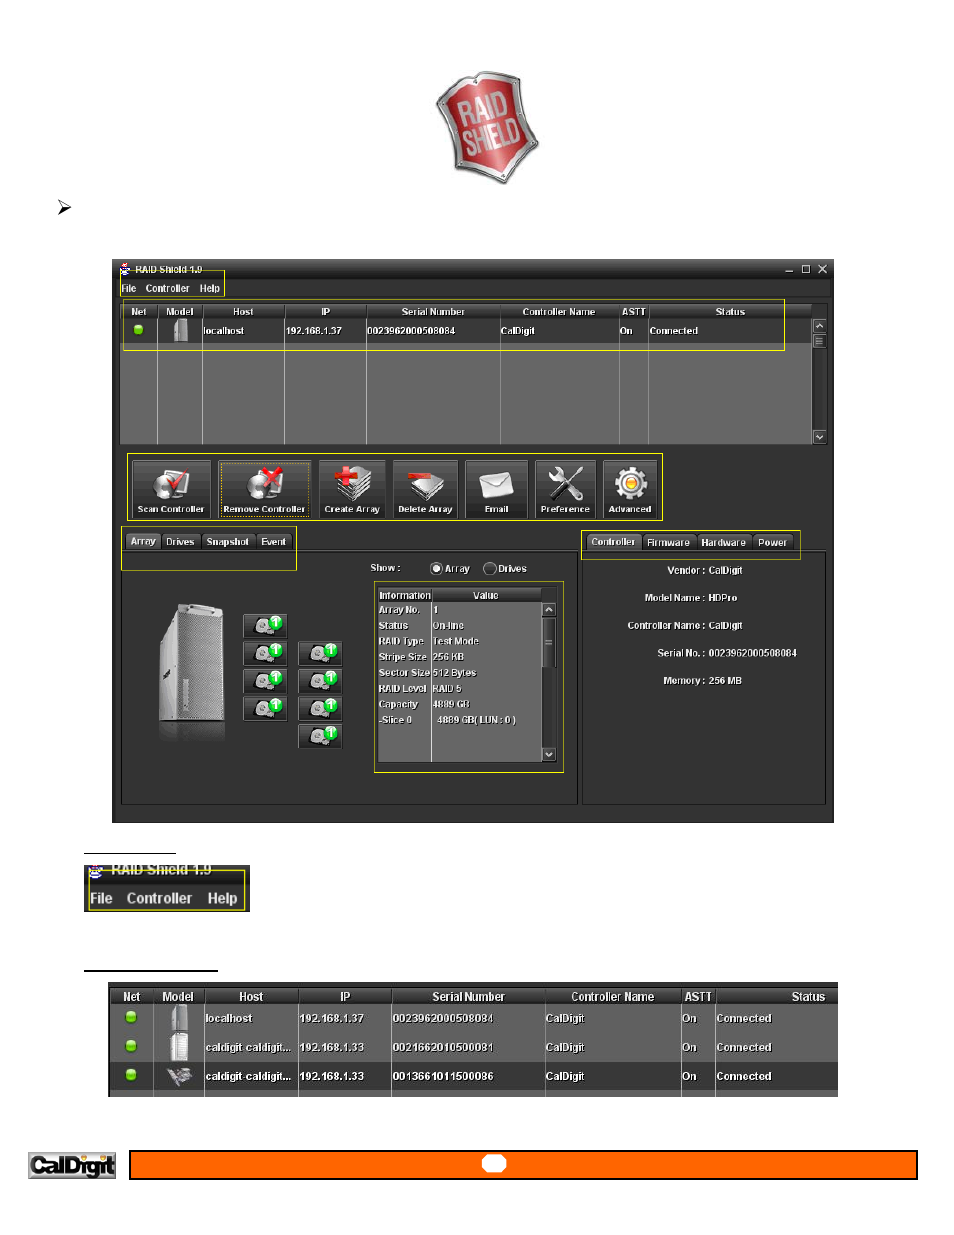Switch to the Firmware tab
This screenshot has width=954, height=1235.
[x=668, y=542]
